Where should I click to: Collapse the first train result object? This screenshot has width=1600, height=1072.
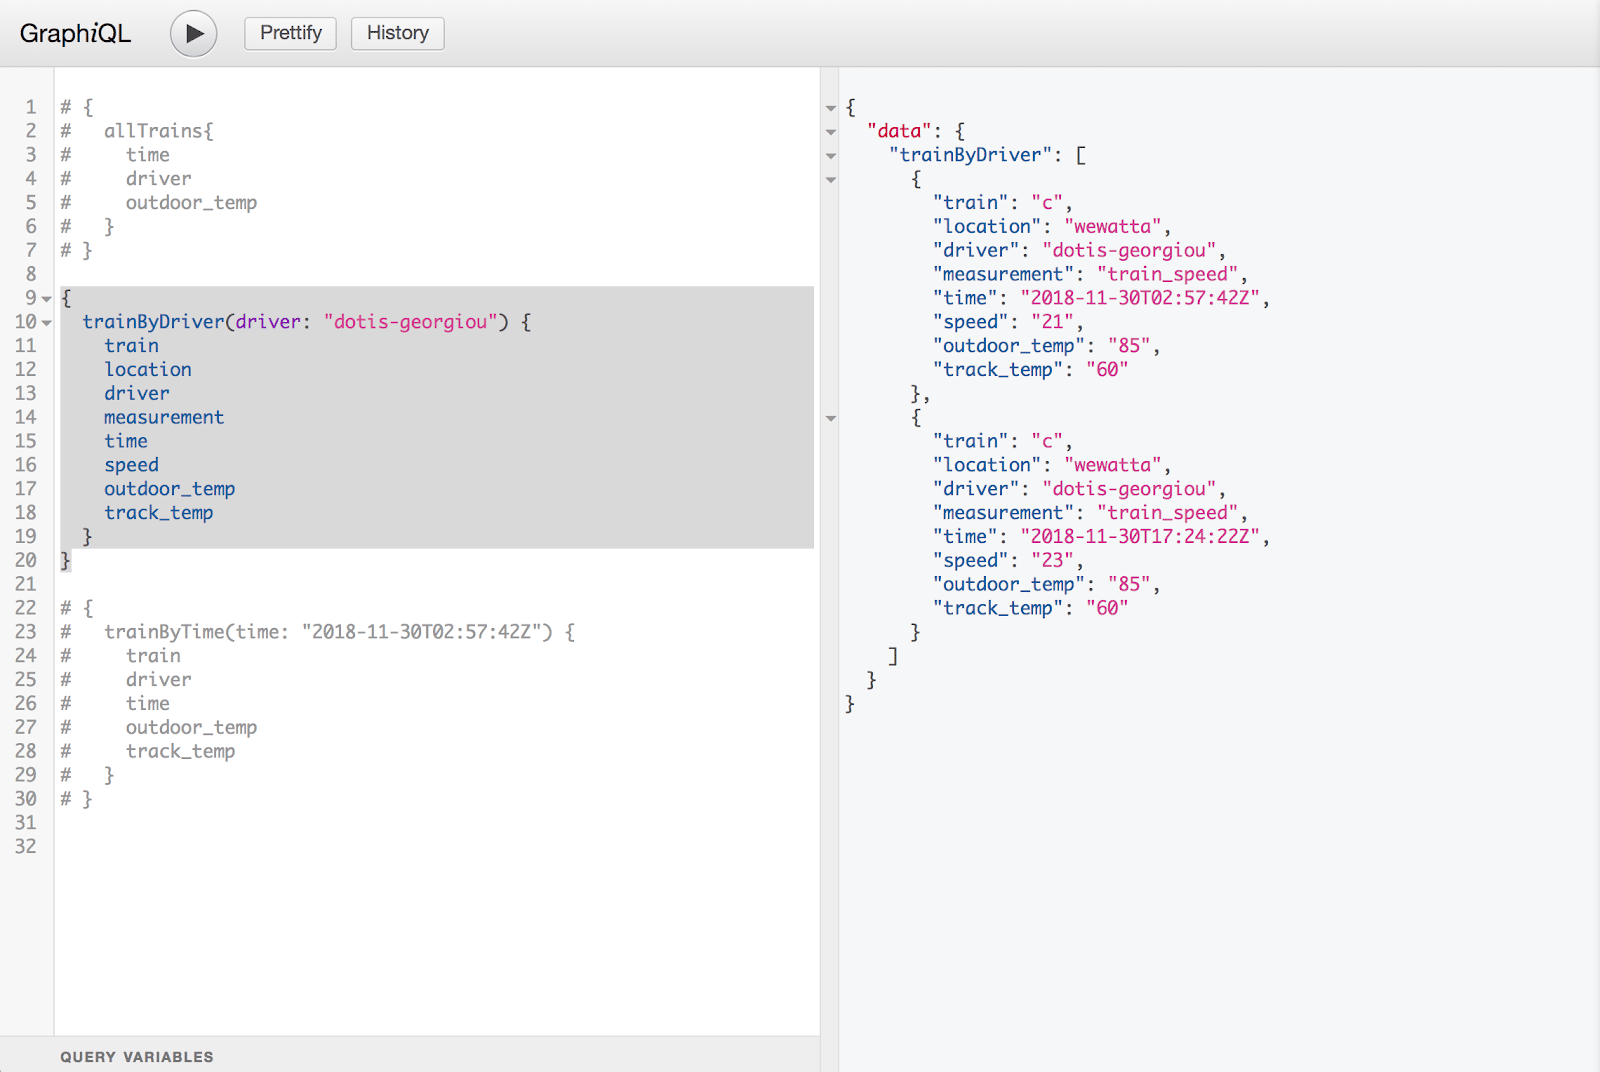pos(830,180)
